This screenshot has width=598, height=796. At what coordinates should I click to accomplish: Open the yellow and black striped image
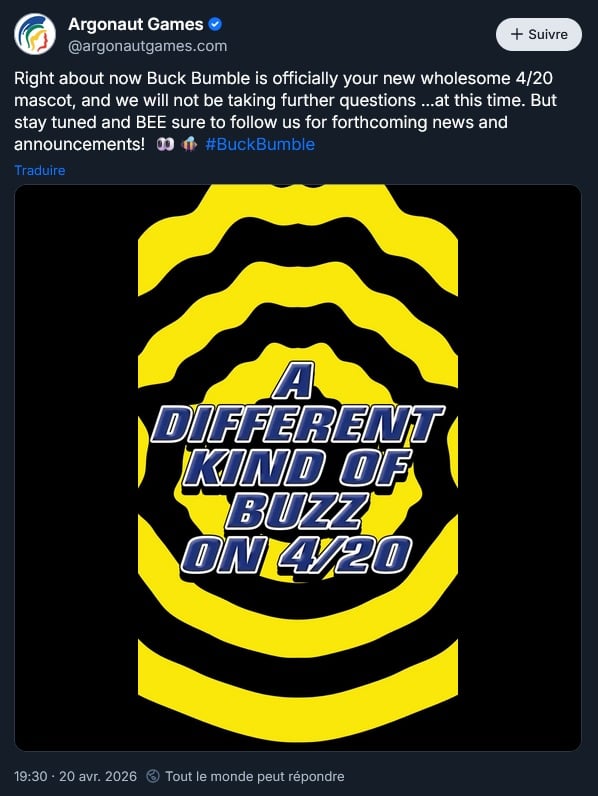click(x=298, y=468)
